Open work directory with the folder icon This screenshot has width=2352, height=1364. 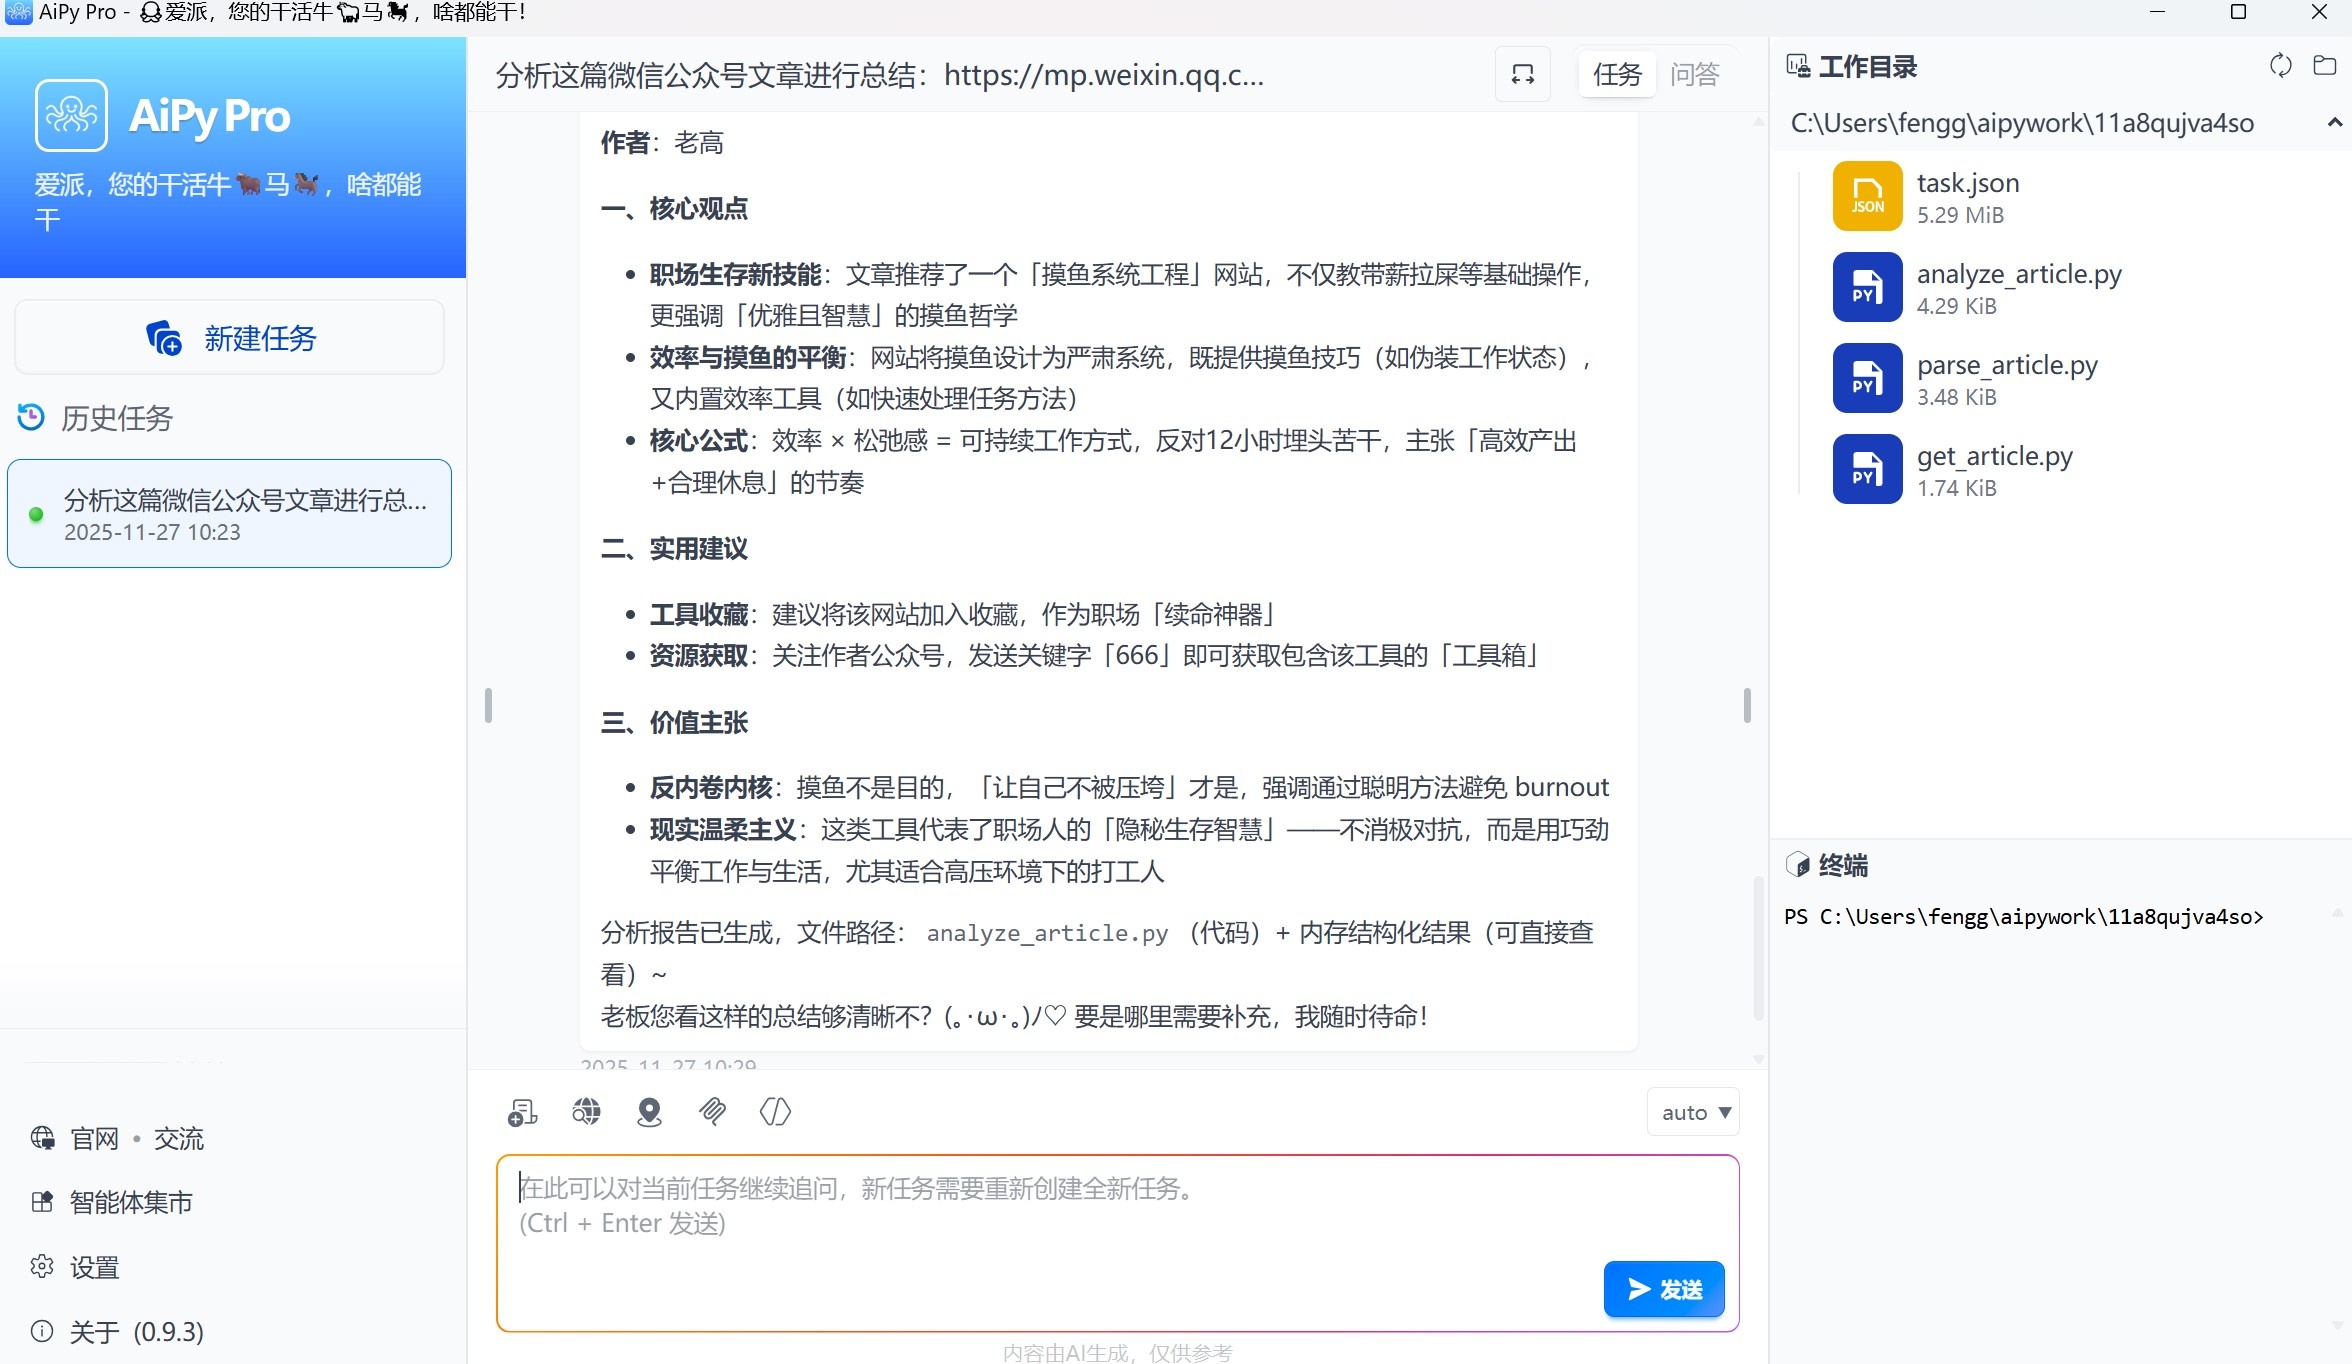click(2326, 64)
